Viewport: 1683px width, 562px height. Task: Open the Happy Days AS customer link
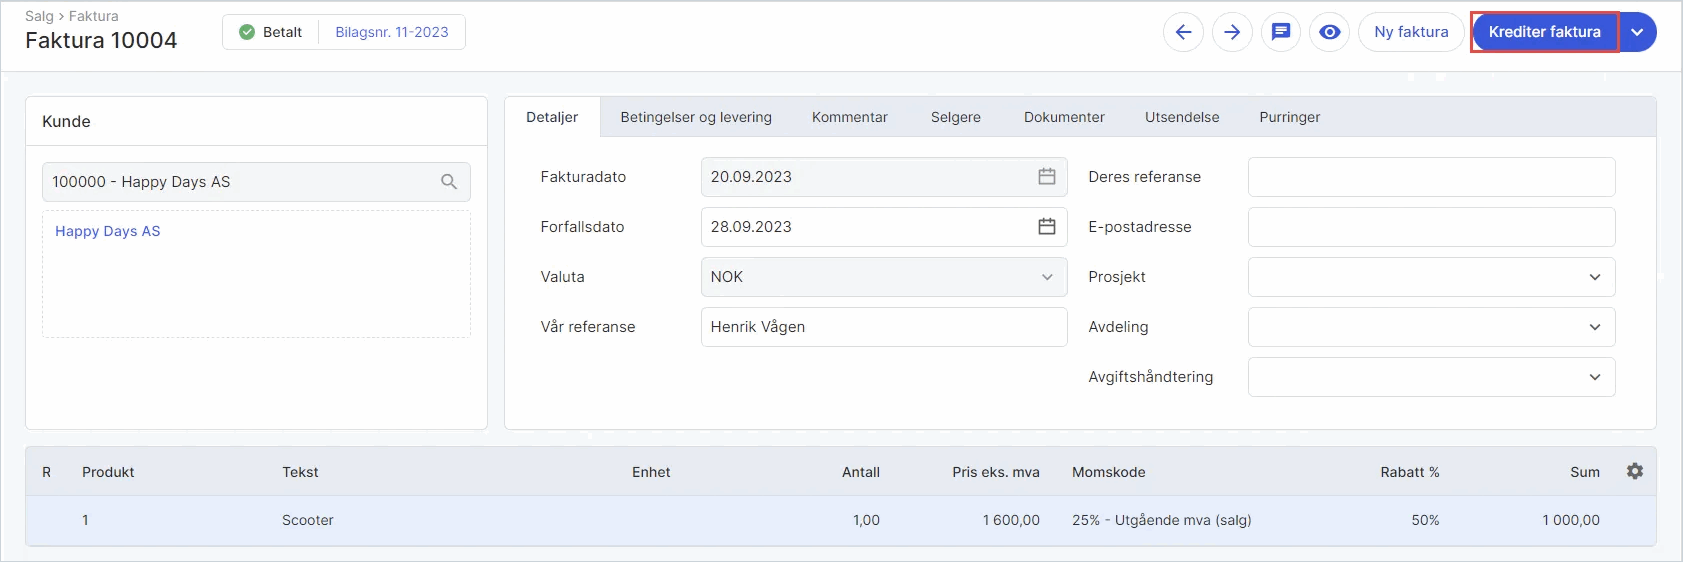[x=108, y=231]
